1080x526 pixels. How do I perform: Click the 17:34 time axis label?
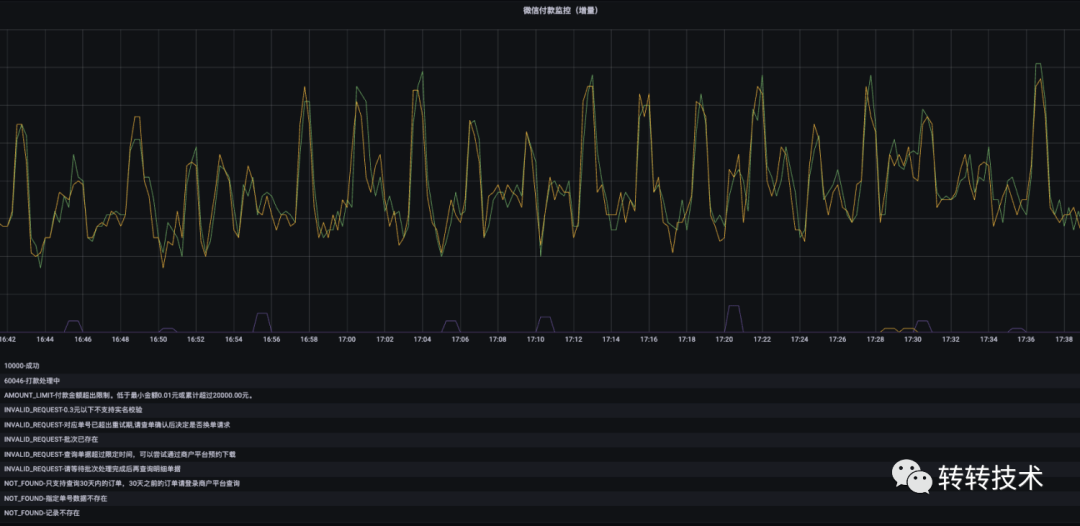point(988,339)
